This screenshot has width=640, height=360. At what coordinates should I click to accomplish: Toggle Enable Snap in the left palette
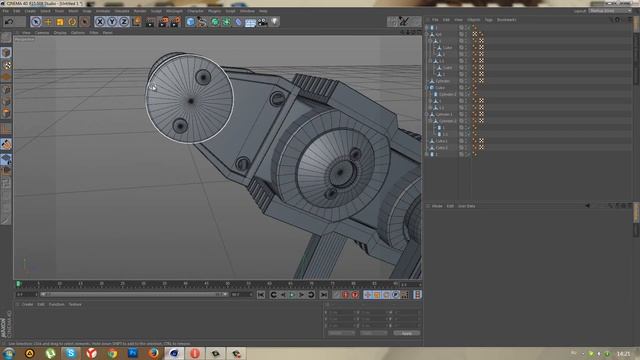(x=6, y=144)
